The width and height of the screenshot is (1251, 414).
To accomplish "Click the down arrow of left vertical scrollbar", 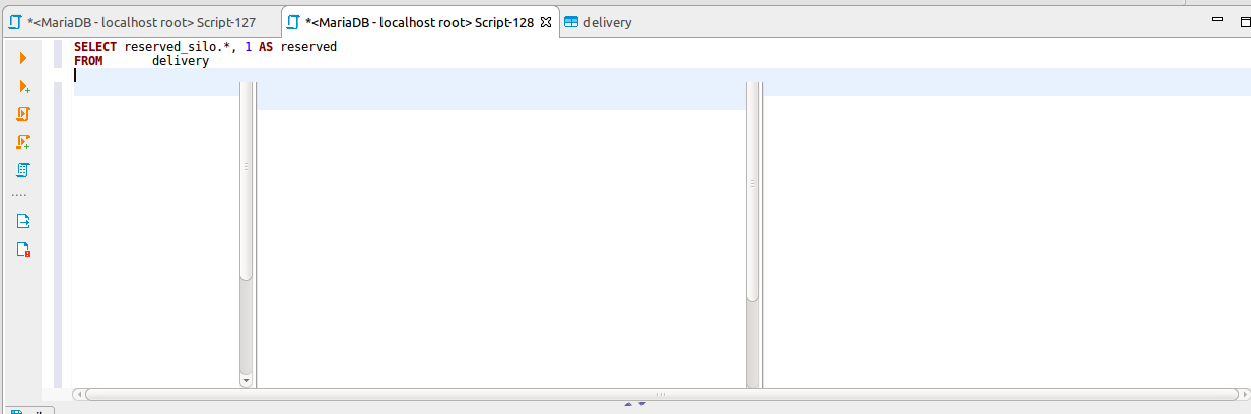I will click(x=246, y=380).
